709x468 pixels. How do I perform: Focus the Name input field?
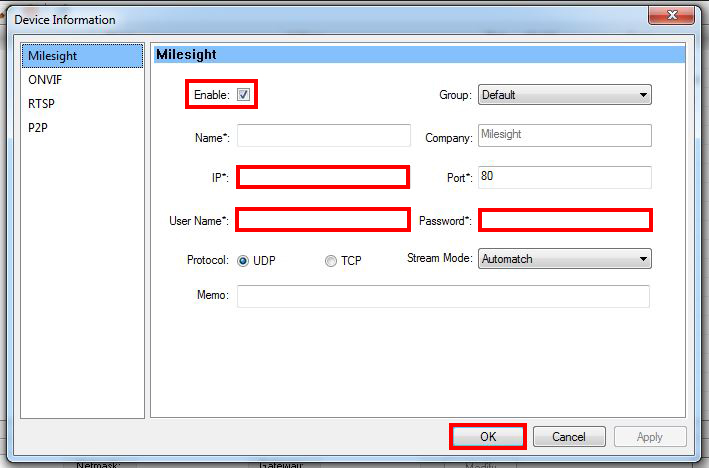point(324,136)
